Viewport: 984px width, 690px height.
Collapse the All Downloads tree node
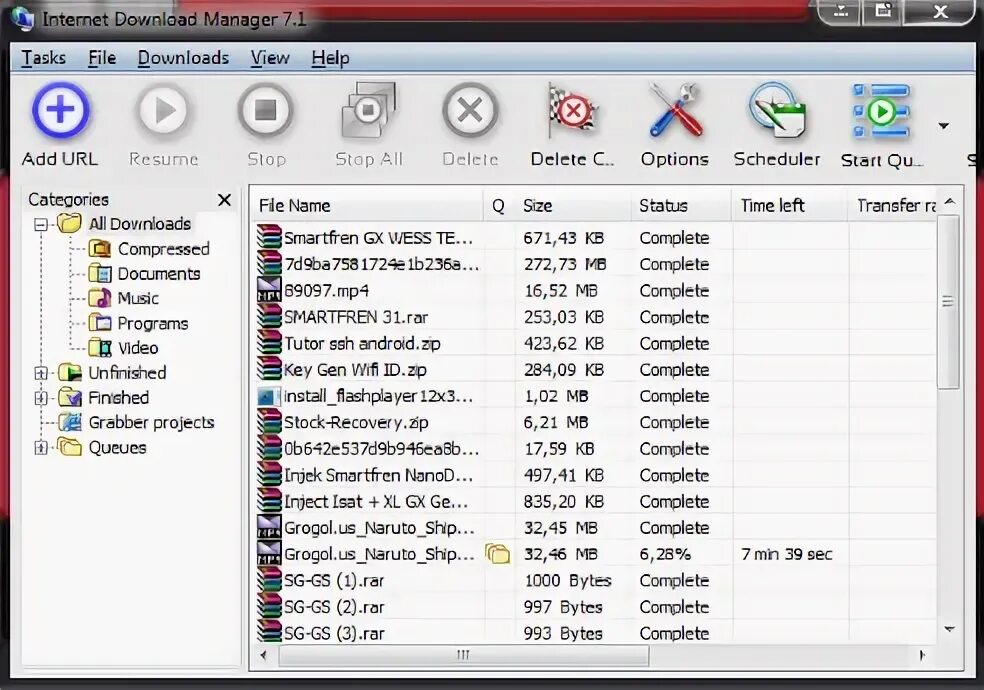click(x=41, y=224)
